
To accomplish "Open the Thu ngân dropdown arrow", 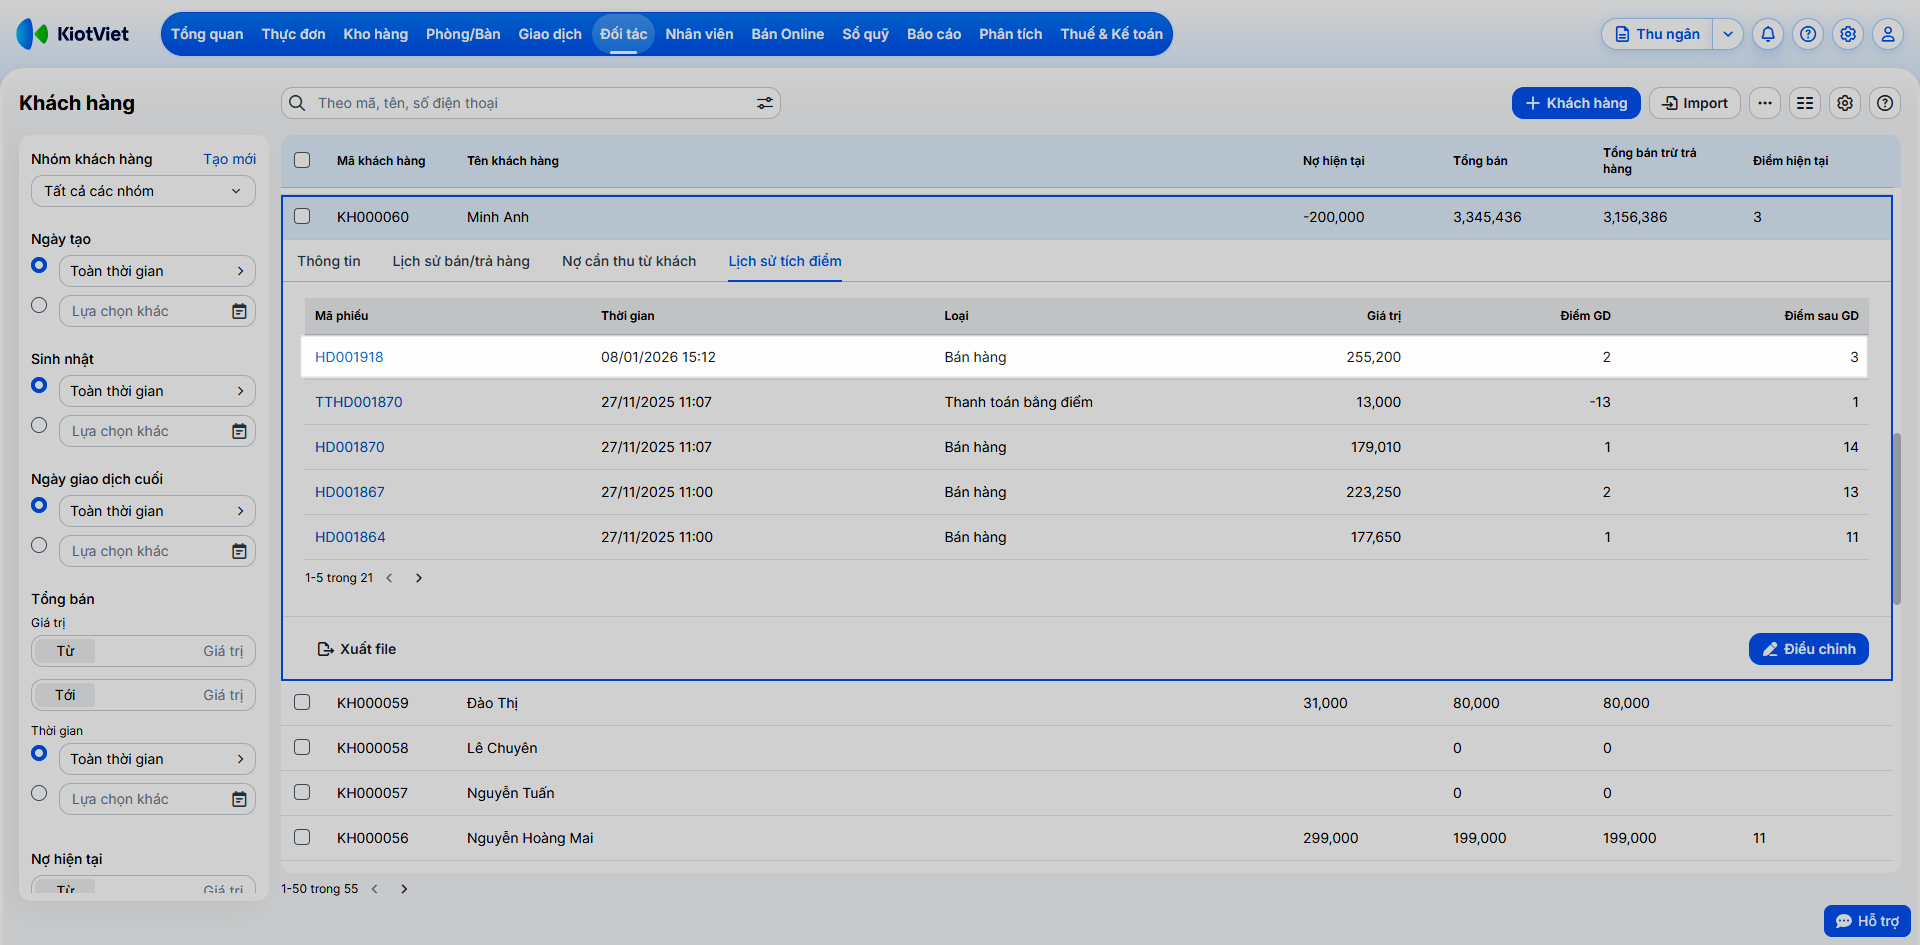I will click(x=1728, y=34).
